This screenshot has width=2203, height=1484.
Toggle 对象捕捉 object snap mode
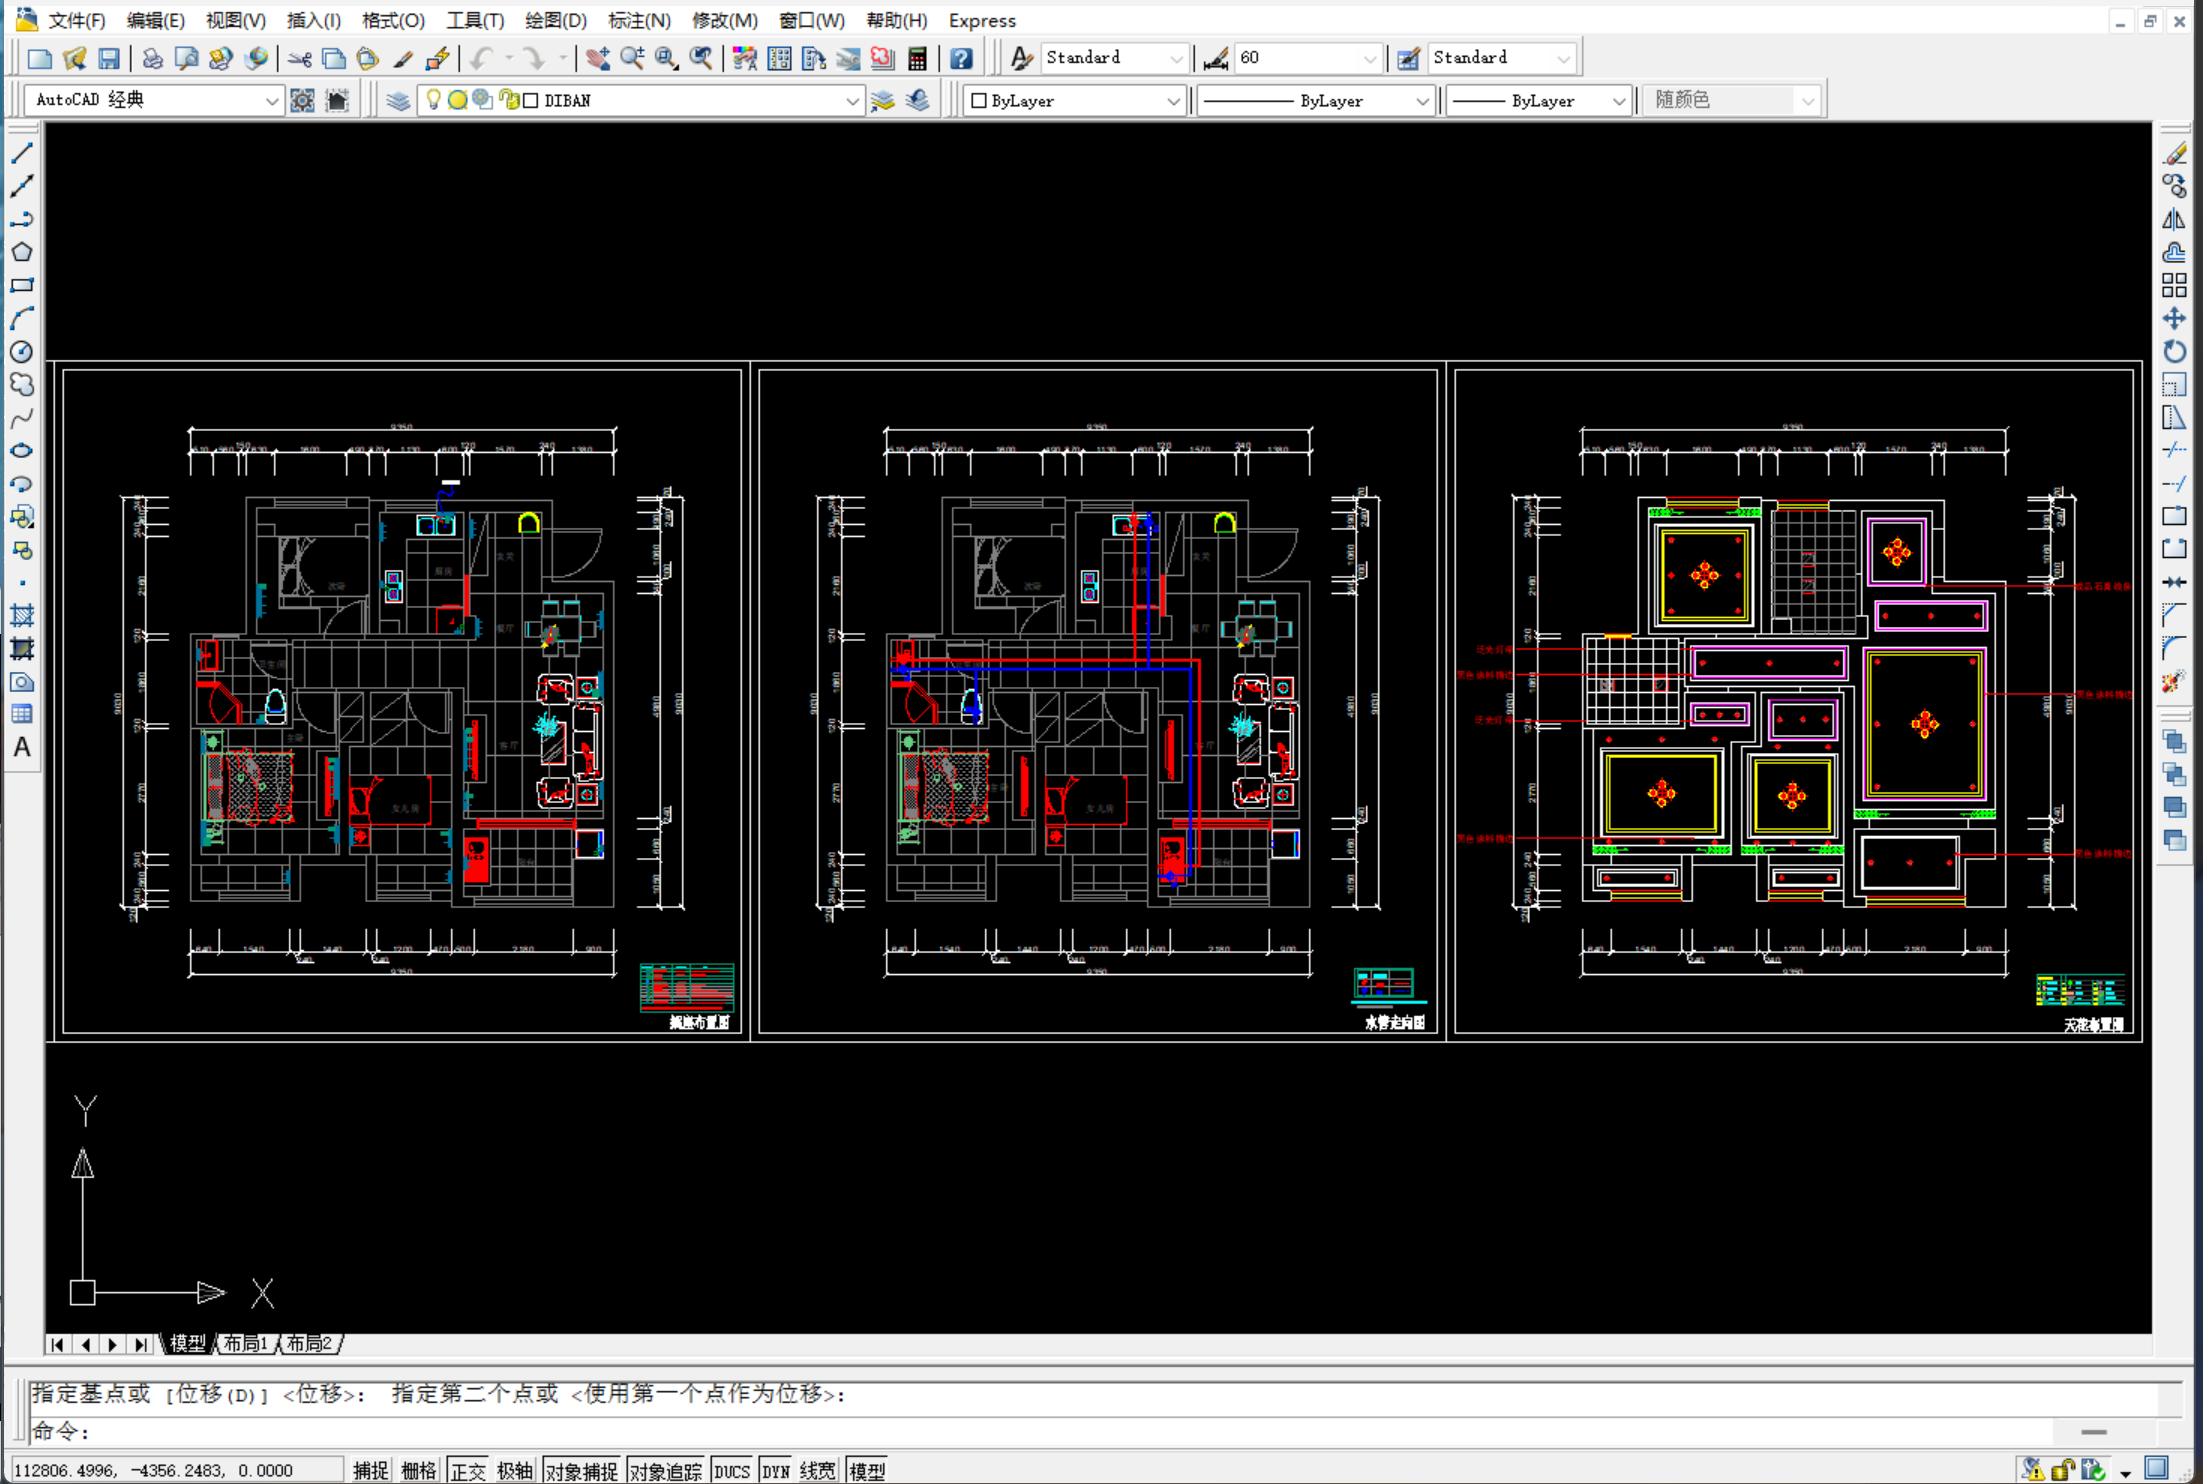pos(581,1470)
